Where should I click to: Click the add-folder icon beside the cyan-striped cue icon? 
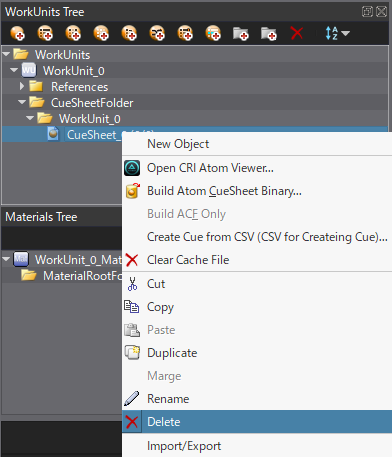[241, 33]
